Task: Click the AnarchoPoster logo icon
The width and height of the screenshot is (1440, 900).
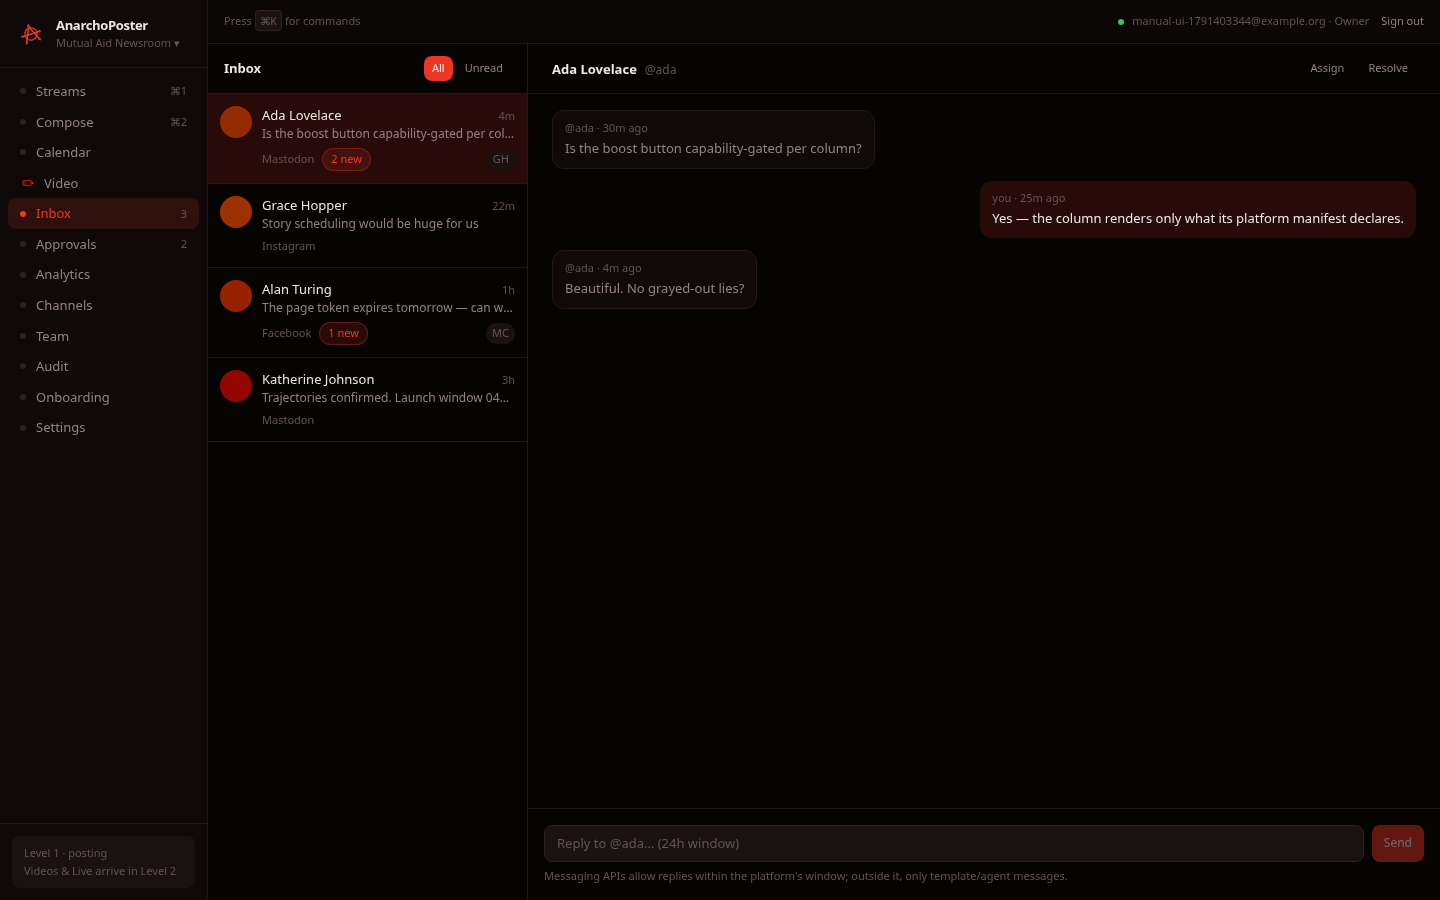Action: coord(31,34)
